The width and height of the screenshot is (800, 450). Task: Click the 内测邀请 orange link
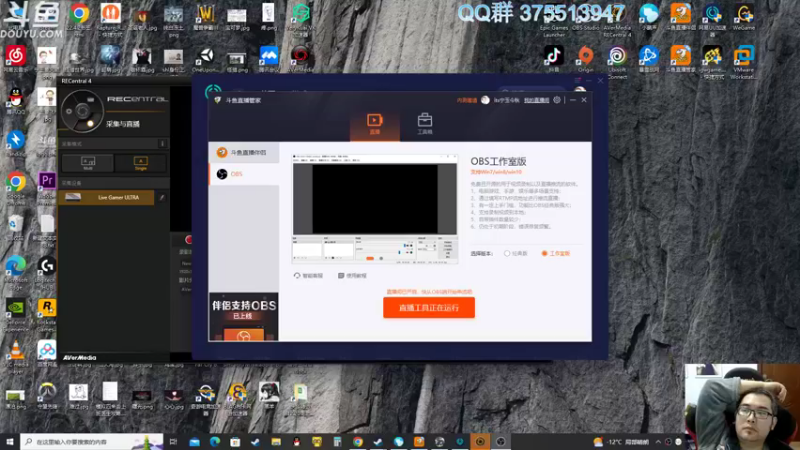coord(466,101)
